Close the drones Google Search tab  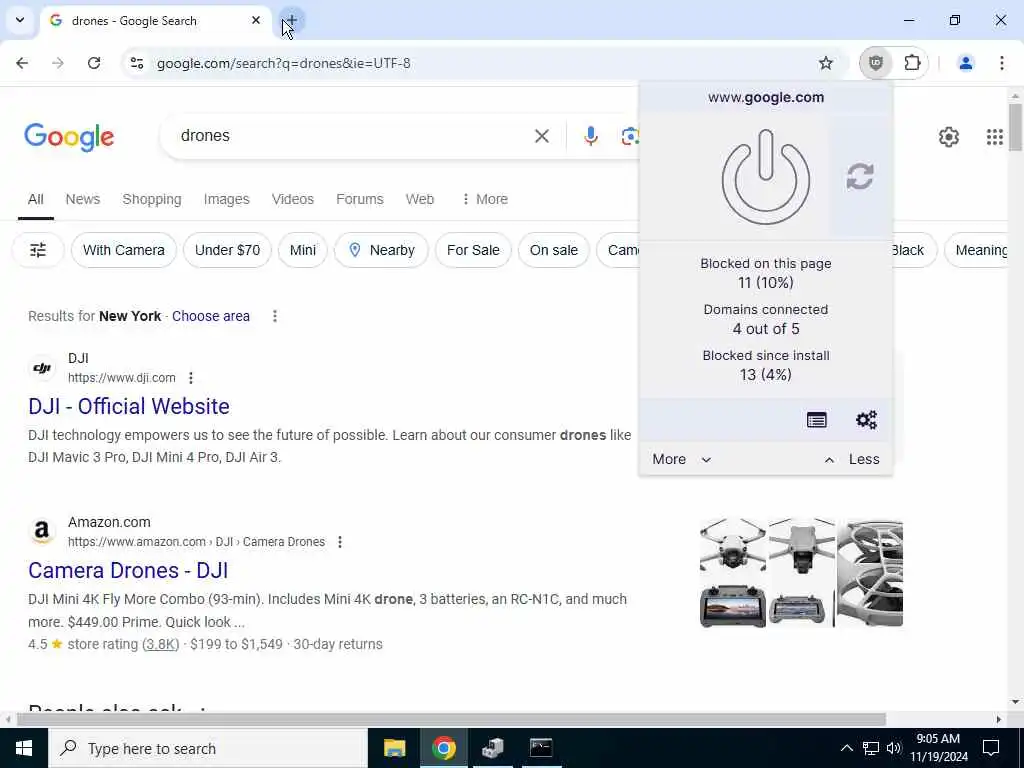pos(256,20)
